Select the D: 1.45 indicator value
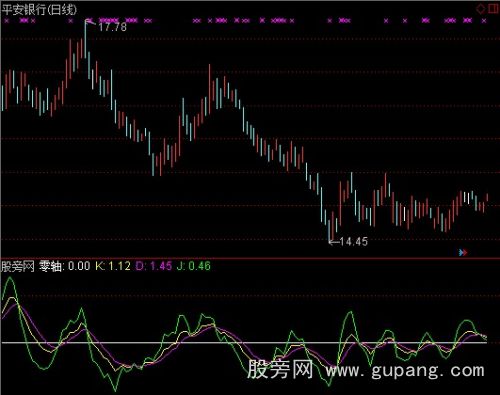Image resolution: width=500 pixels, height=395 pixels. (154, 266)
